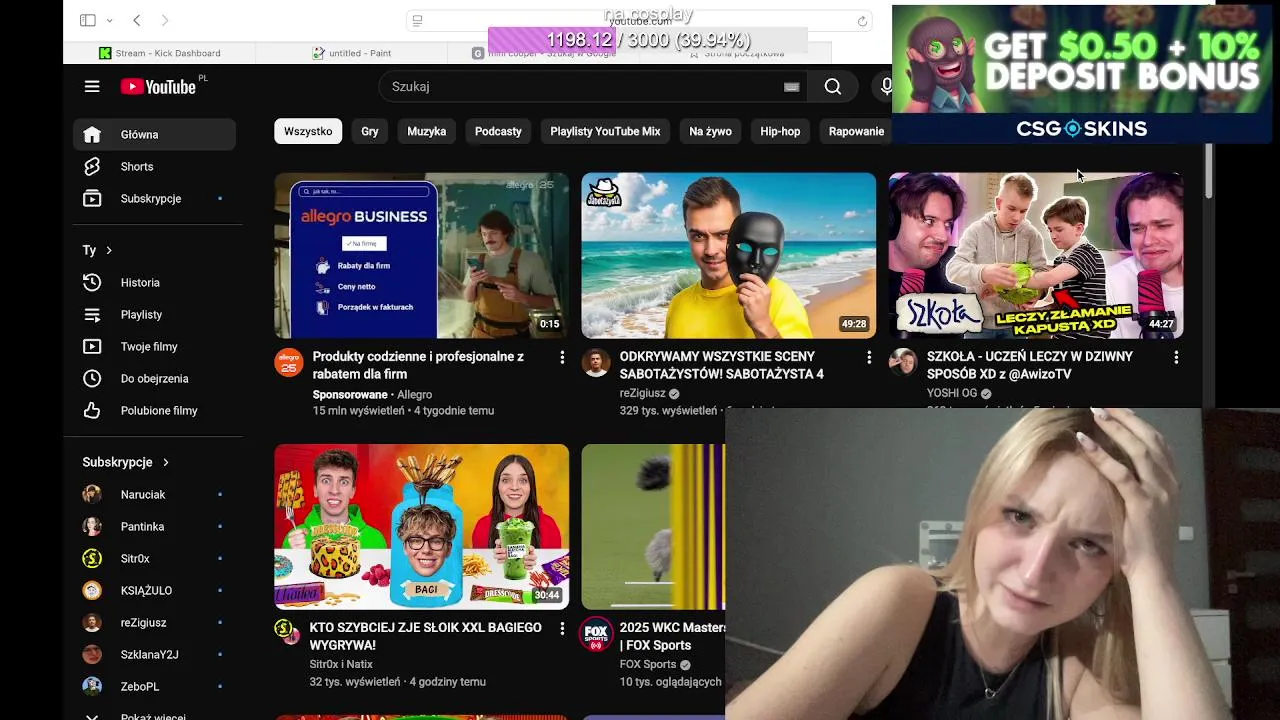
Task: Expand Subskrypcje section header chevron
Action: coord(165,462)
